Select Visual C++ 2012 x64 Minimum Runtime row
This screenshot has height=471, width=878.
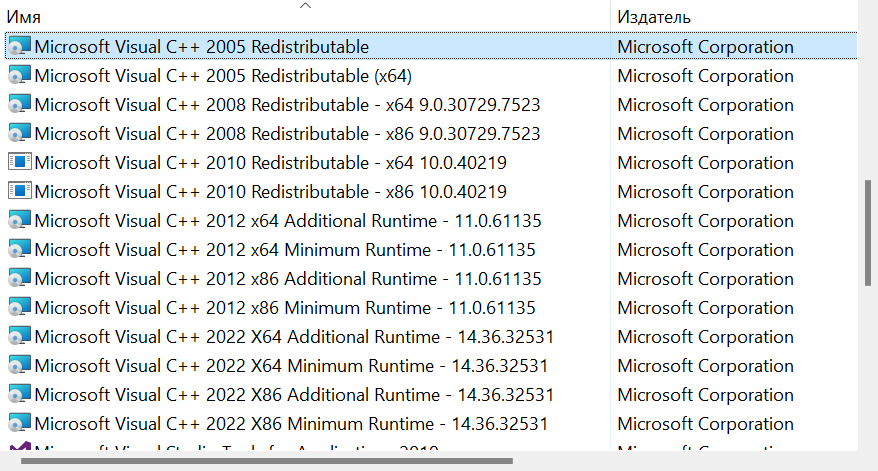284,250
